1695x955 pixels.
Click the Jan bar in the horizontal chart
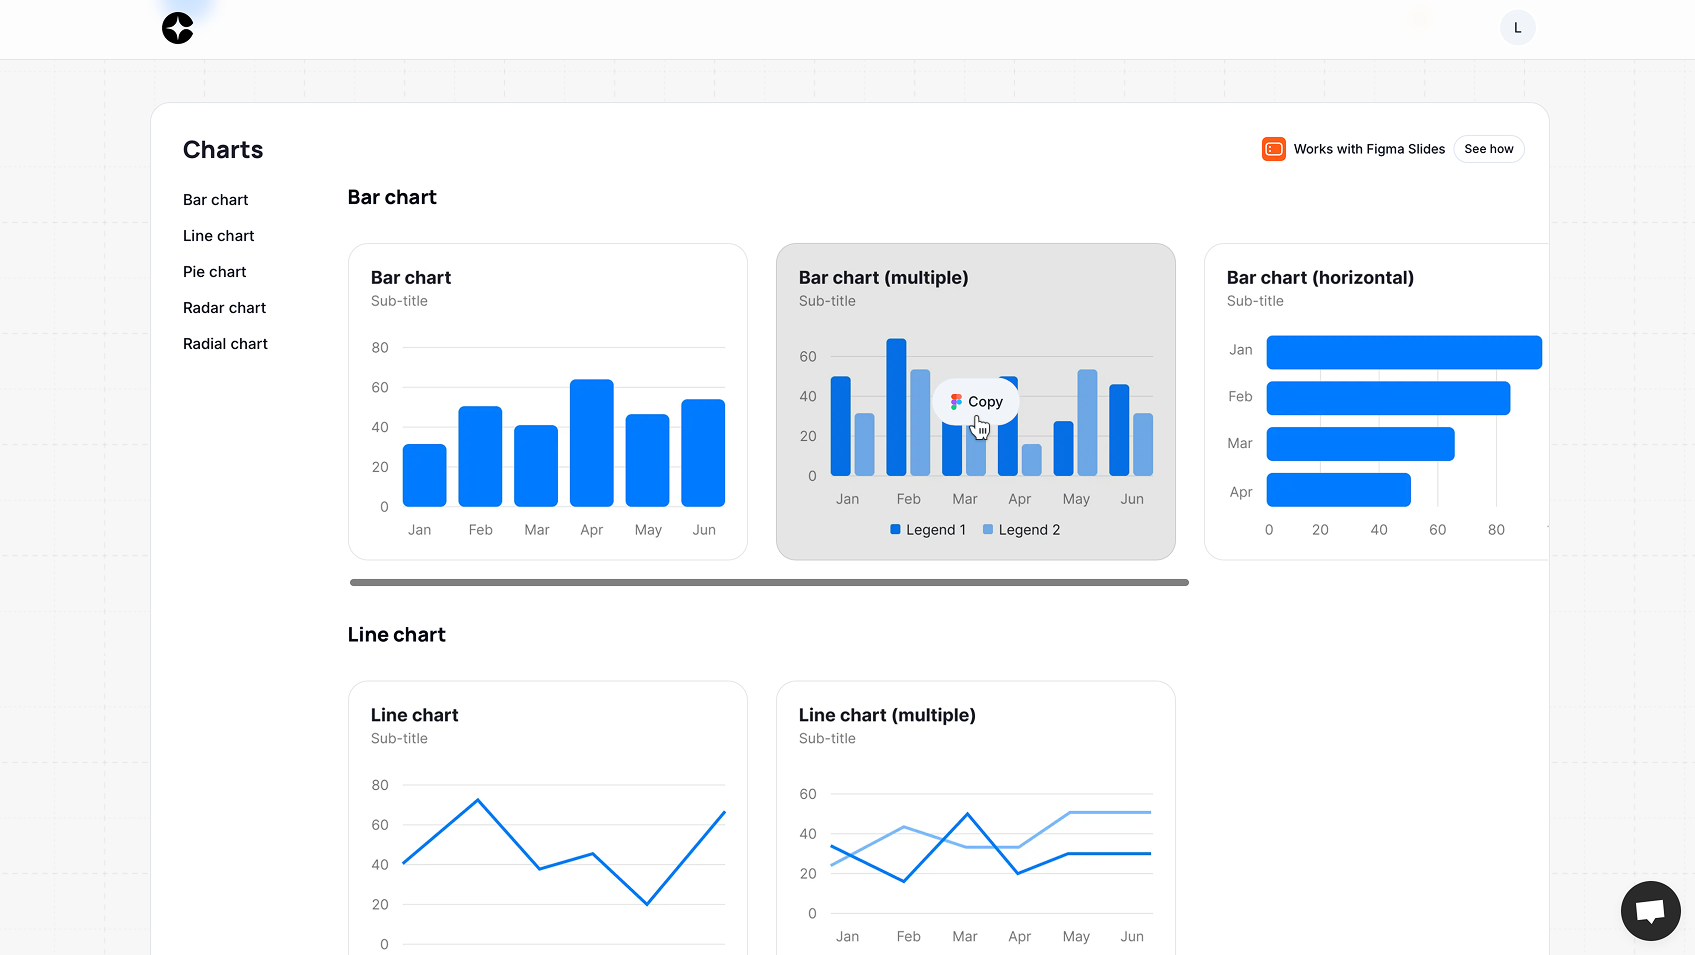pos(1404,352)
